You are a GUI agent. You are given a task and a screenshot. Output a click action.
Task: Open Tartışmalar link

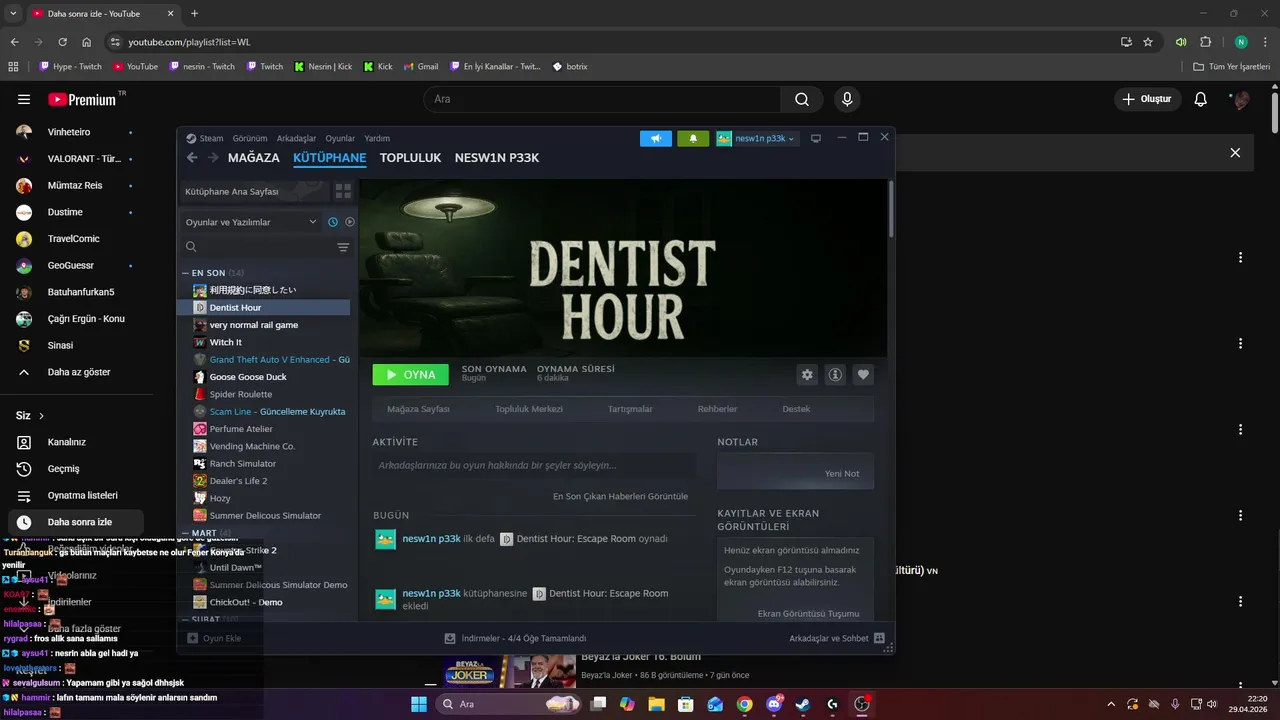pyautogui.click(x=630, y=409)
